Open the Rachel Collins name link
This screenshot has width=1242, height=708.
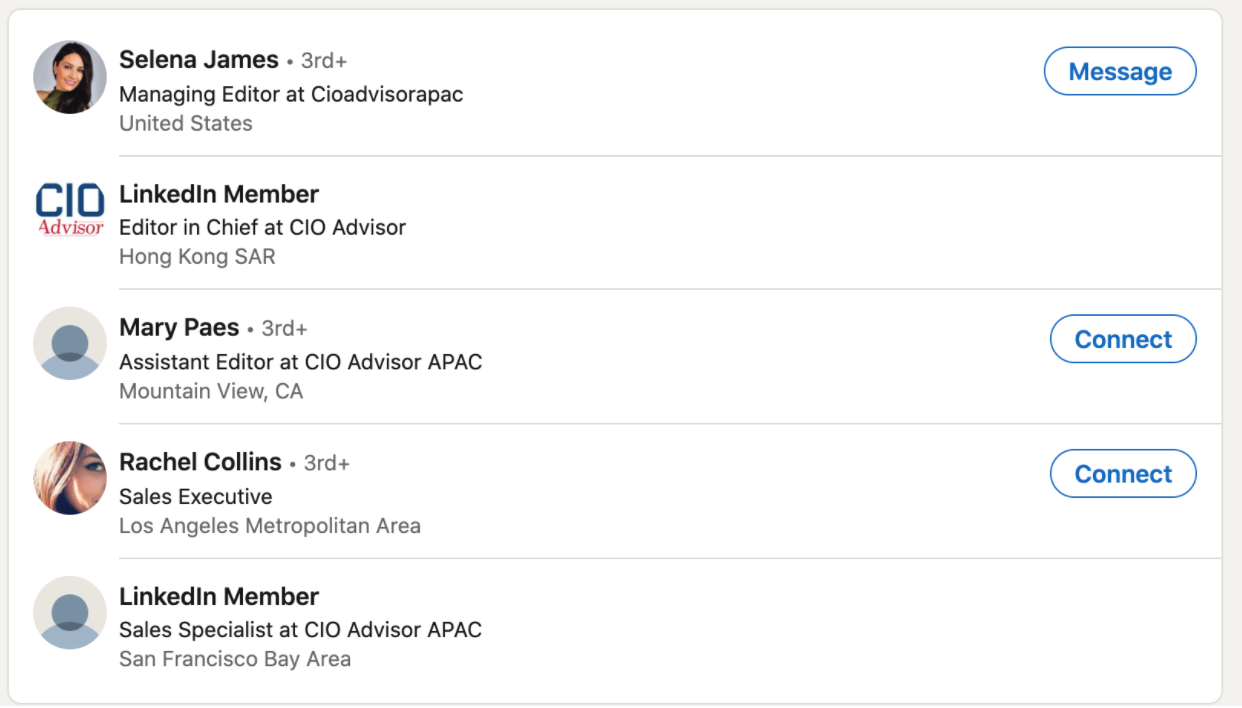200,462
